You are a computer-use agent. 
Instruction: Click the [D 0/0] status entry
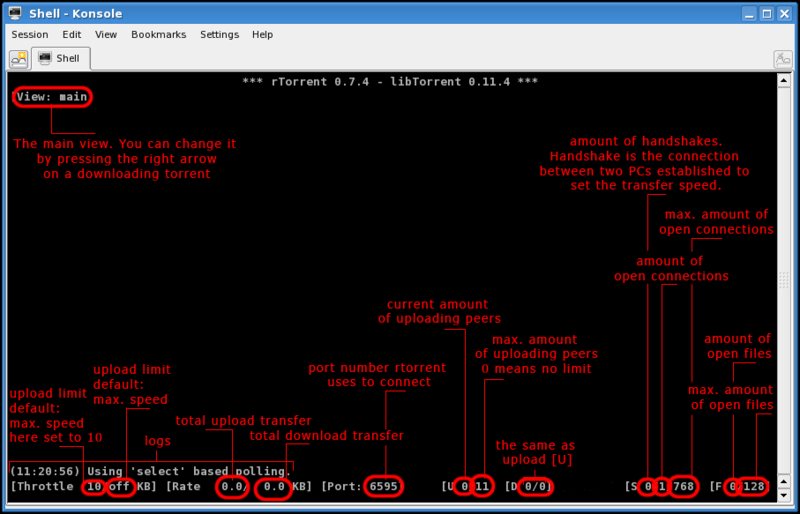pyautogui.click(x=531, y=486)
